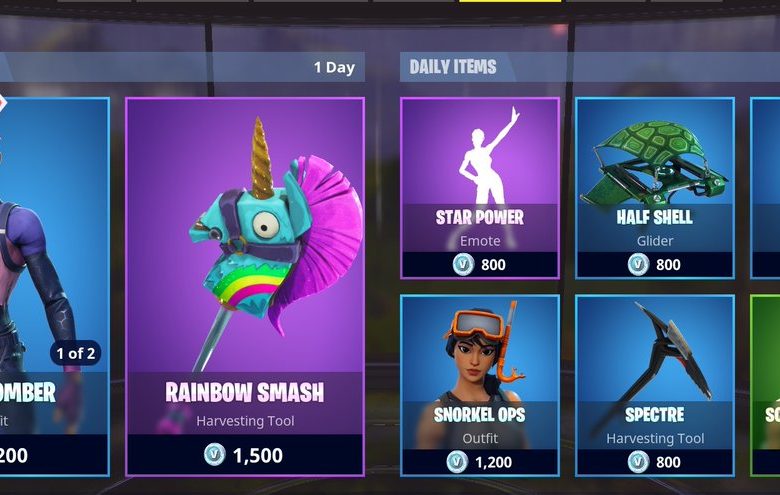The image size is (780, 495).
Task: Click the V-Bucks coin under Half Shell
Action: 638,264
